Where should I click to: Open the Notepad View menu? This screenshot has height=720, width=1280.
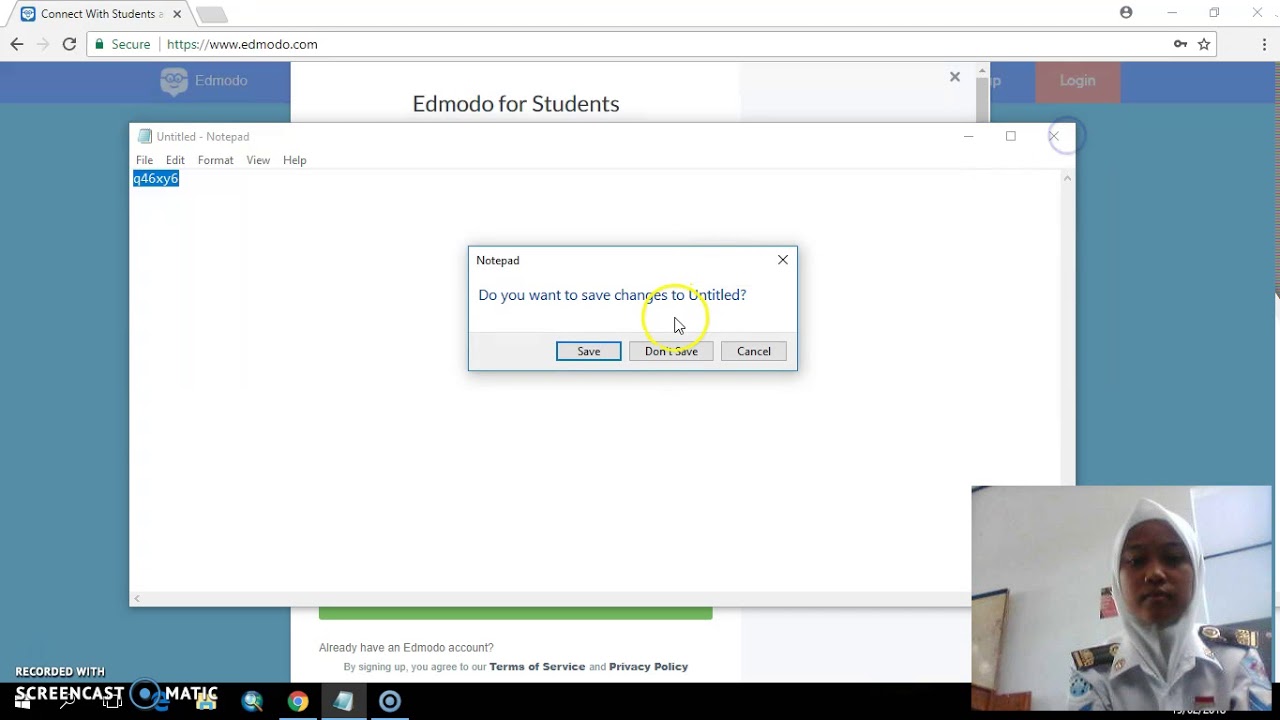(x=258, y=160)
